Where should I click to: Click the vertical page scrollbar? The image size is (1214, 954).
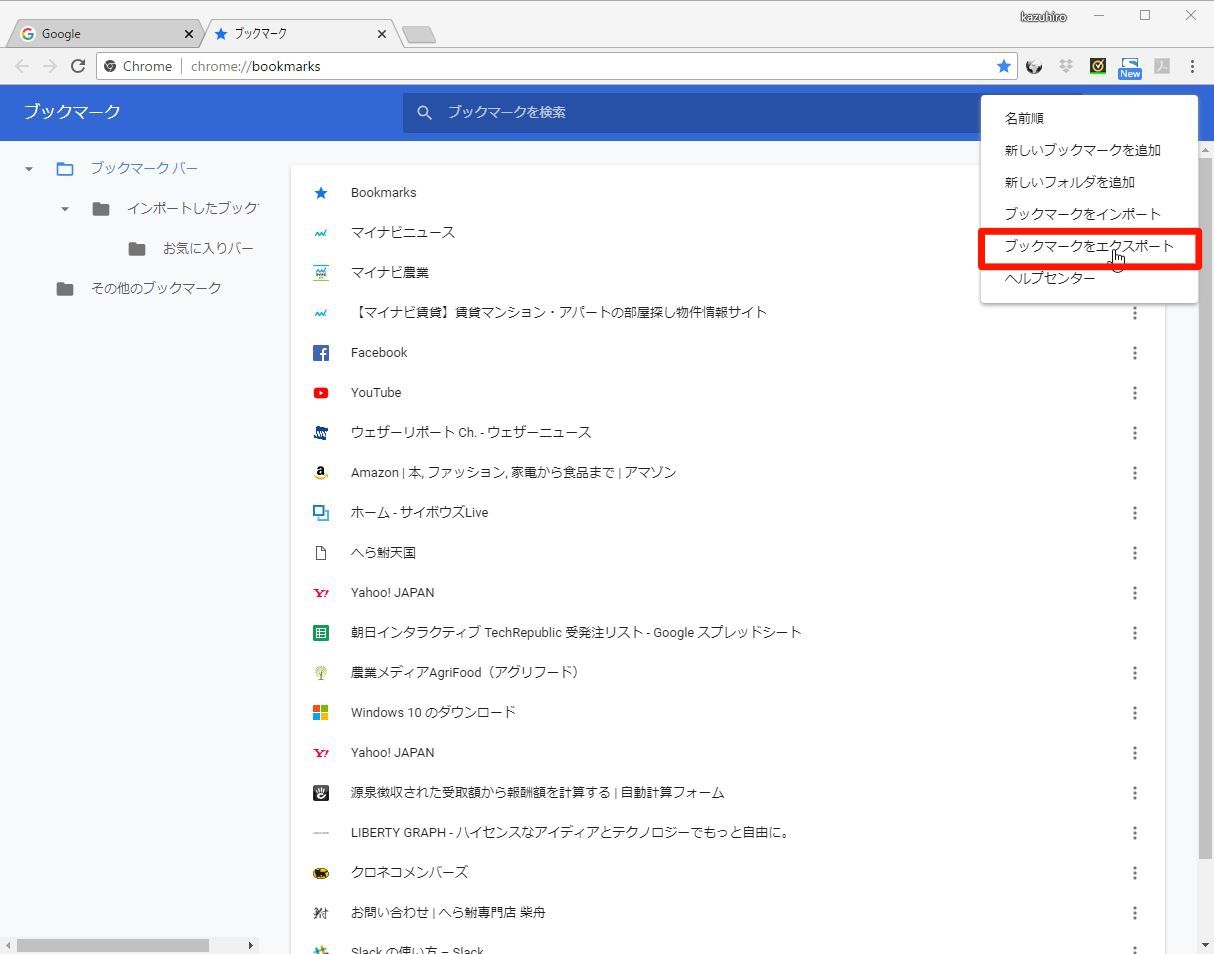pyautogui.click(x=1205, y=507)
